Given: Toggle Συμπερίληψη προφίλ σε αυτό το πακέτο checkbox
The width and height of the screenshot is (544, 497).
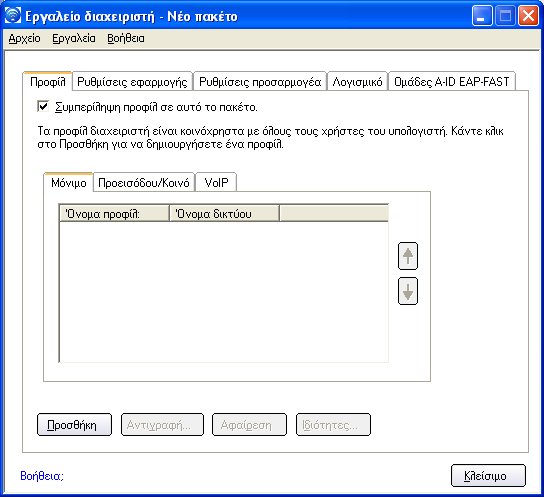Looking at the screenshot, I should click(x=43, y=106).
